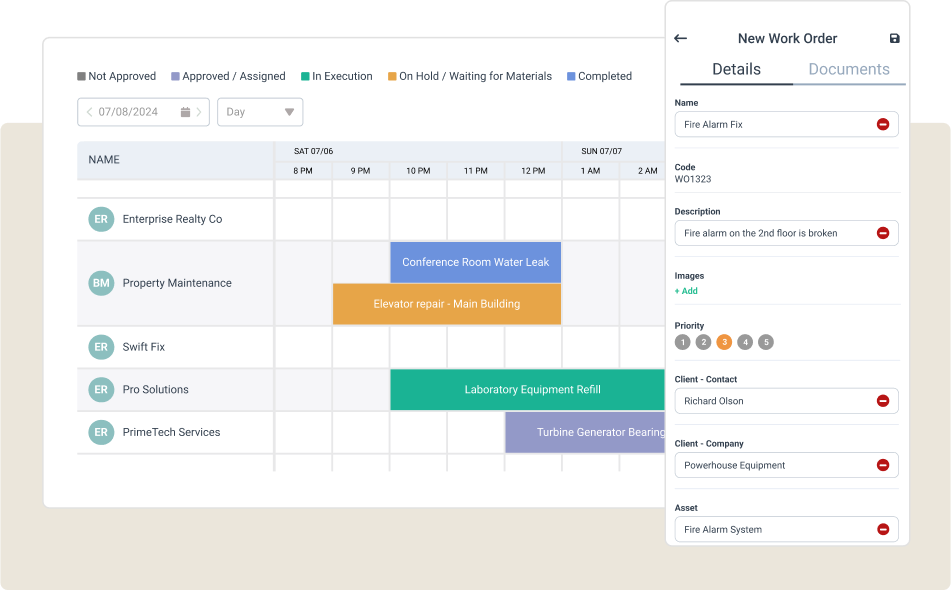This screenshot has height=590, width=951.
Task: Open the Elevator repair - Main Building task
Action: (x=446, y=304)
